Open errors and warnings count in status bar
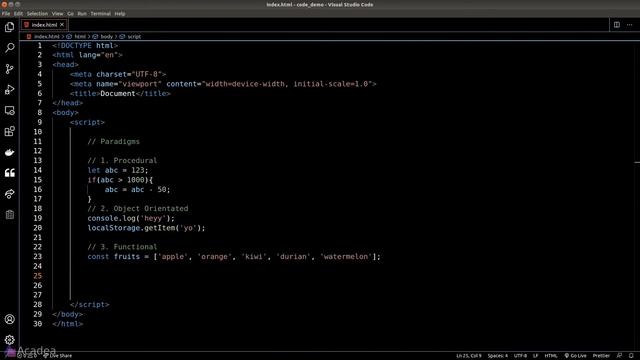The height and width of the screenshot is (360, 640). point(27,356)
